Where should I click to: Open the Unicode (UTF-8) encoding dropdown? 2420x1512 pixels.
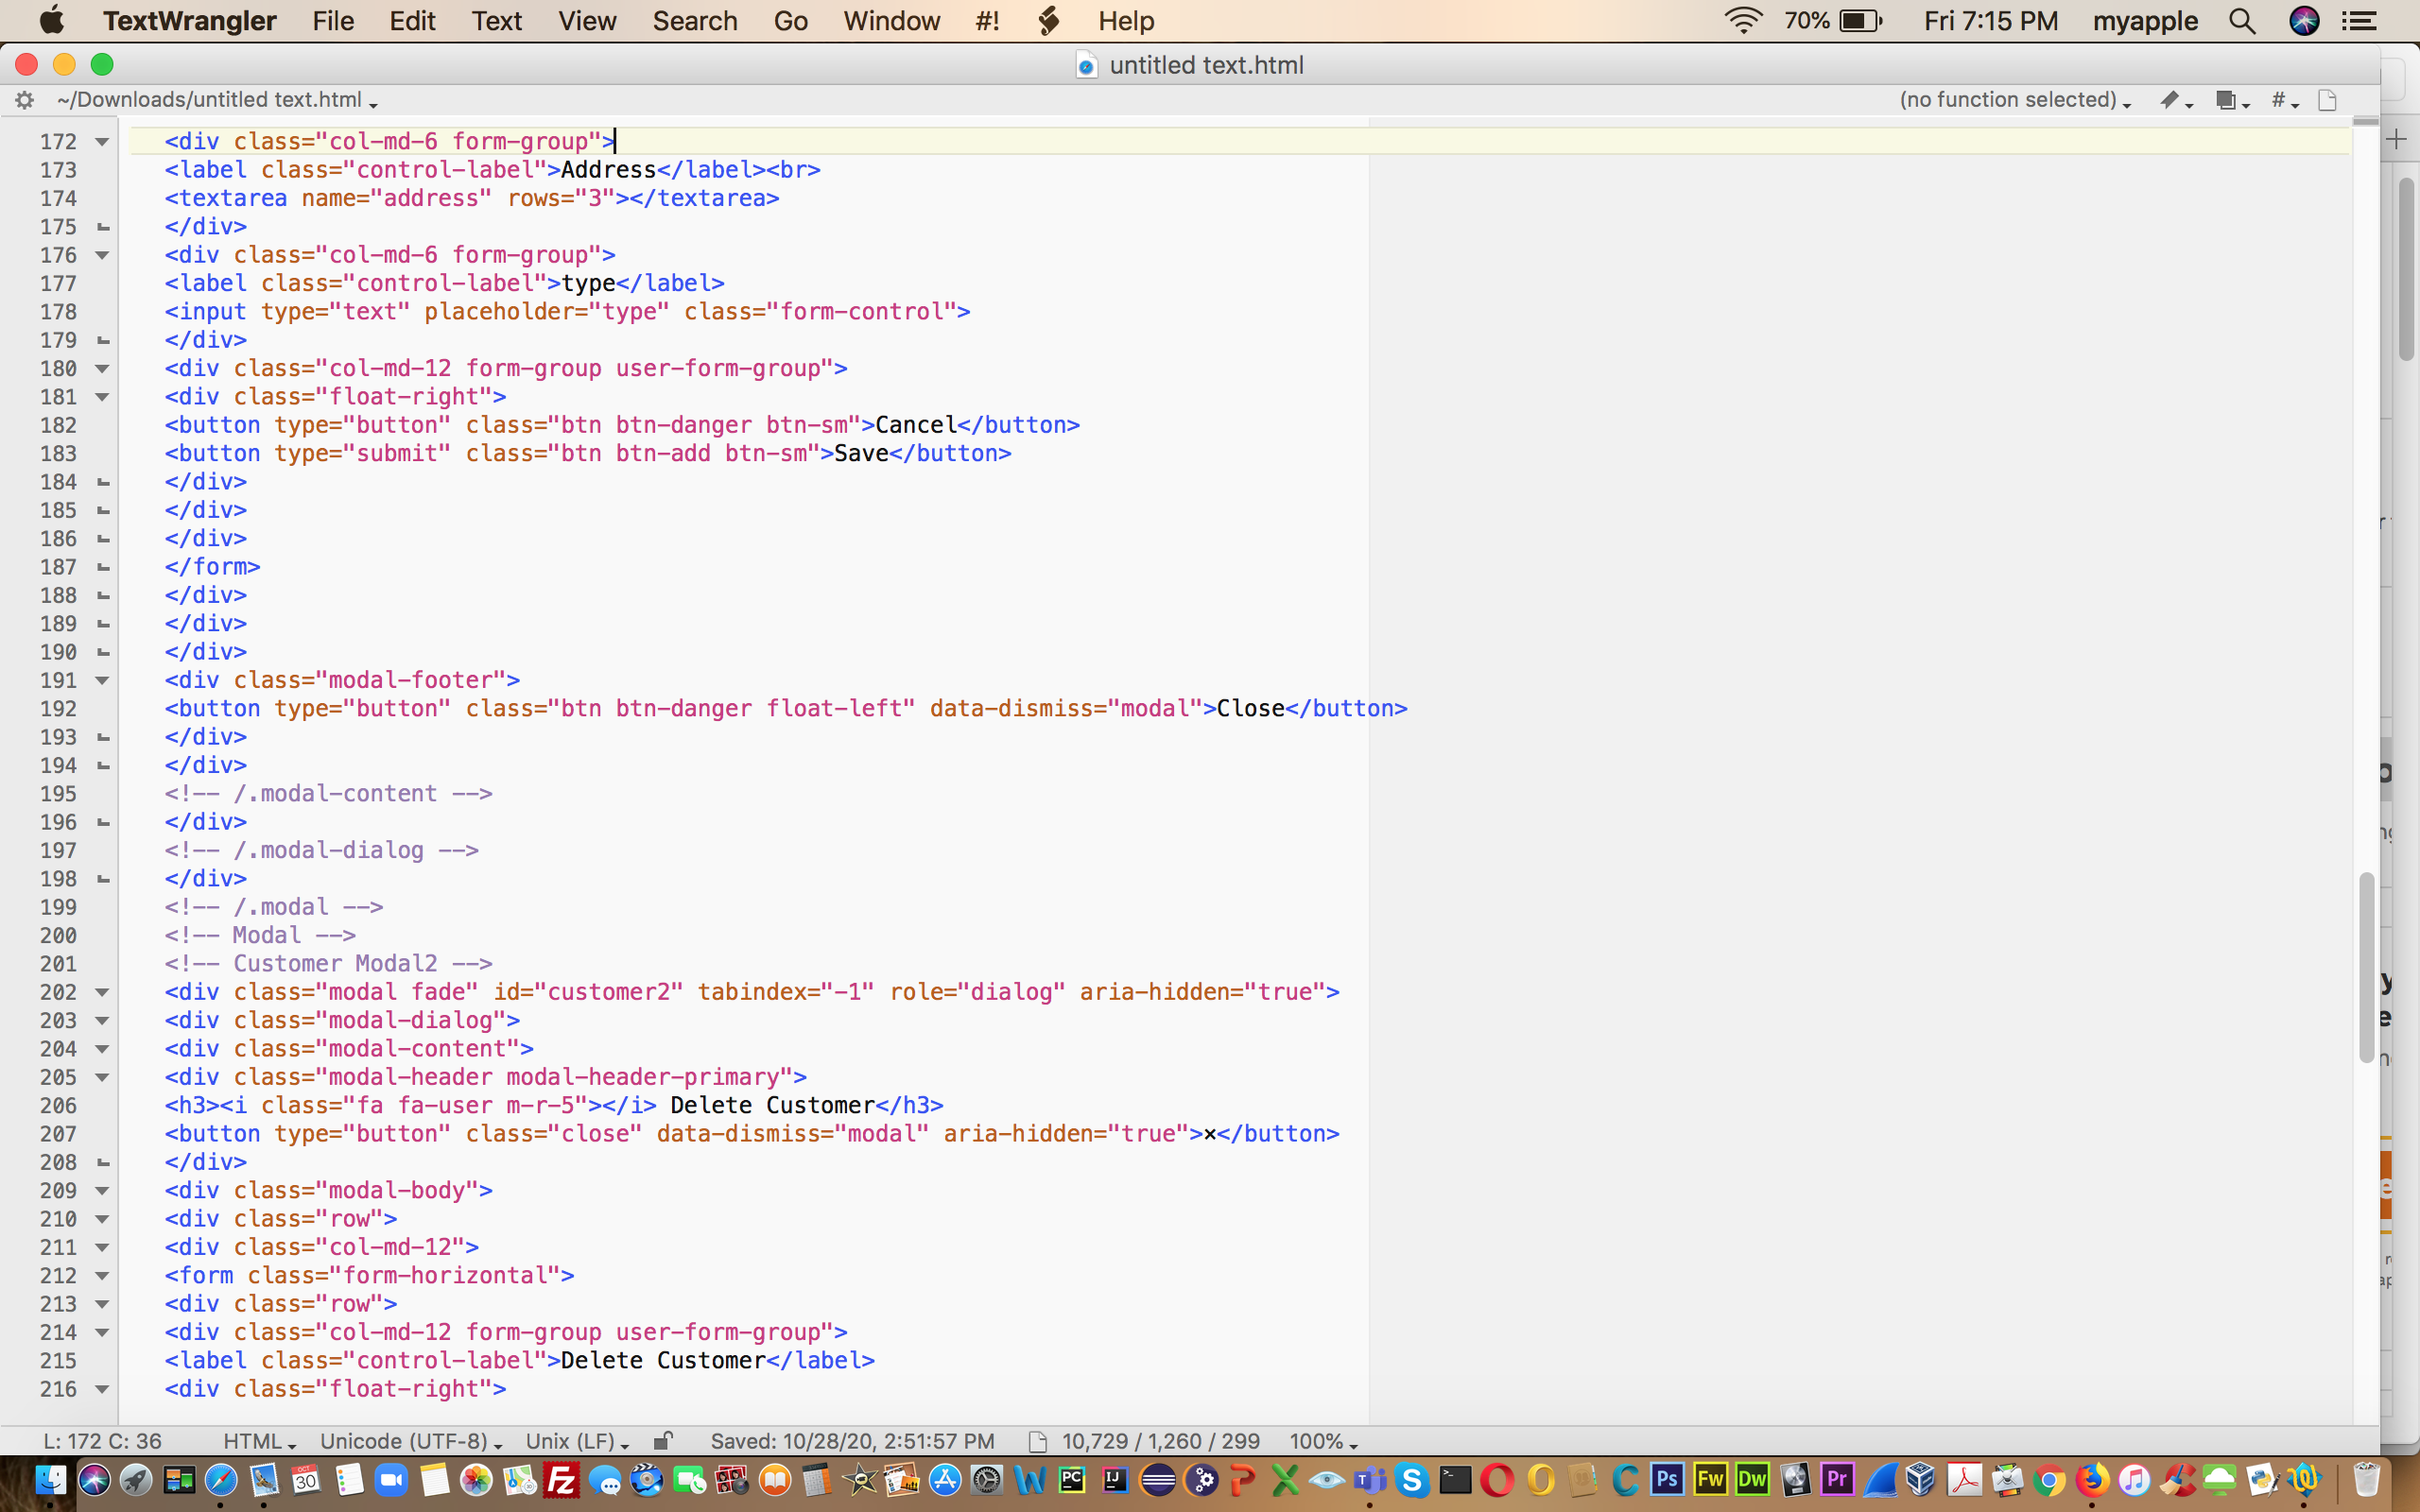[411, 1441]
